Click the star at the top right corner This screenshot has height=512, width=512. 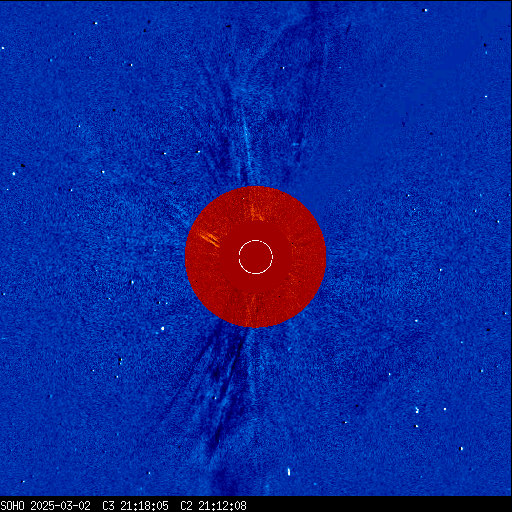425,10
